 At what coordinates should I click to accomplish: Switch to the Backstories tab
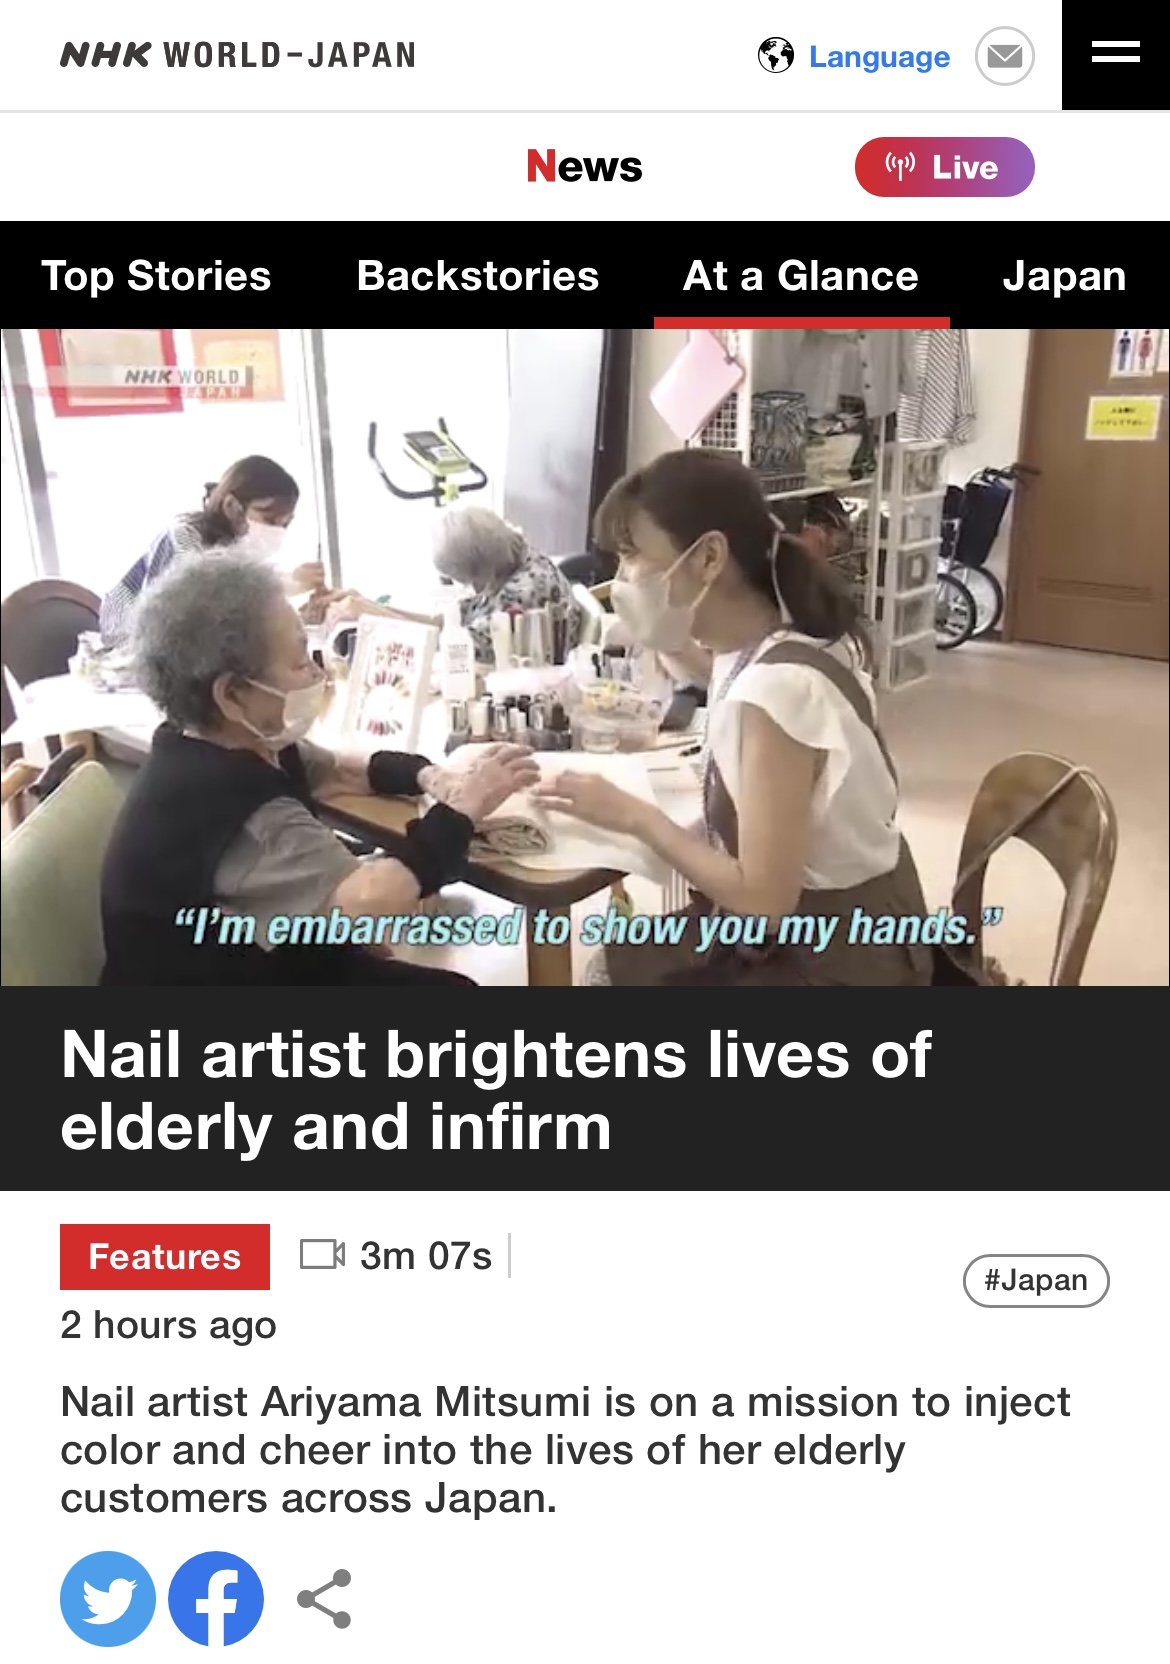pyautogui.click(x=478, y=276)
